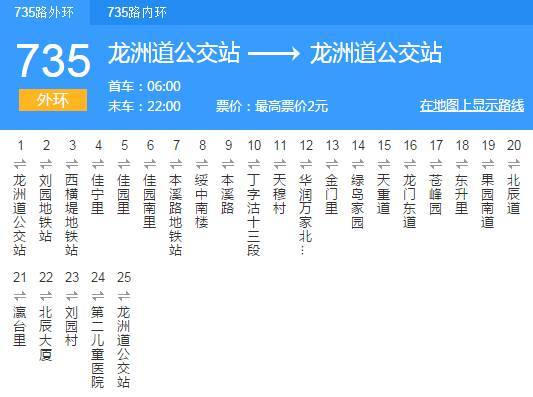Select stop 7 本溪路地铁站

pos(176,215)
